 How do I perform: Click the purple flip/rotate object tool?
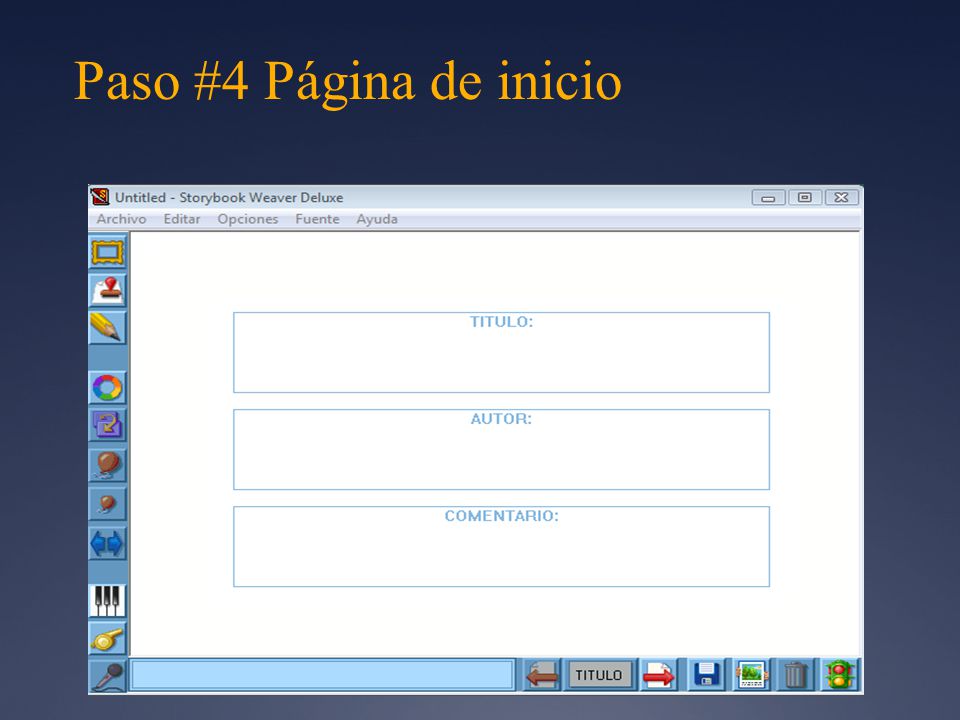click(x=108, y=425)
